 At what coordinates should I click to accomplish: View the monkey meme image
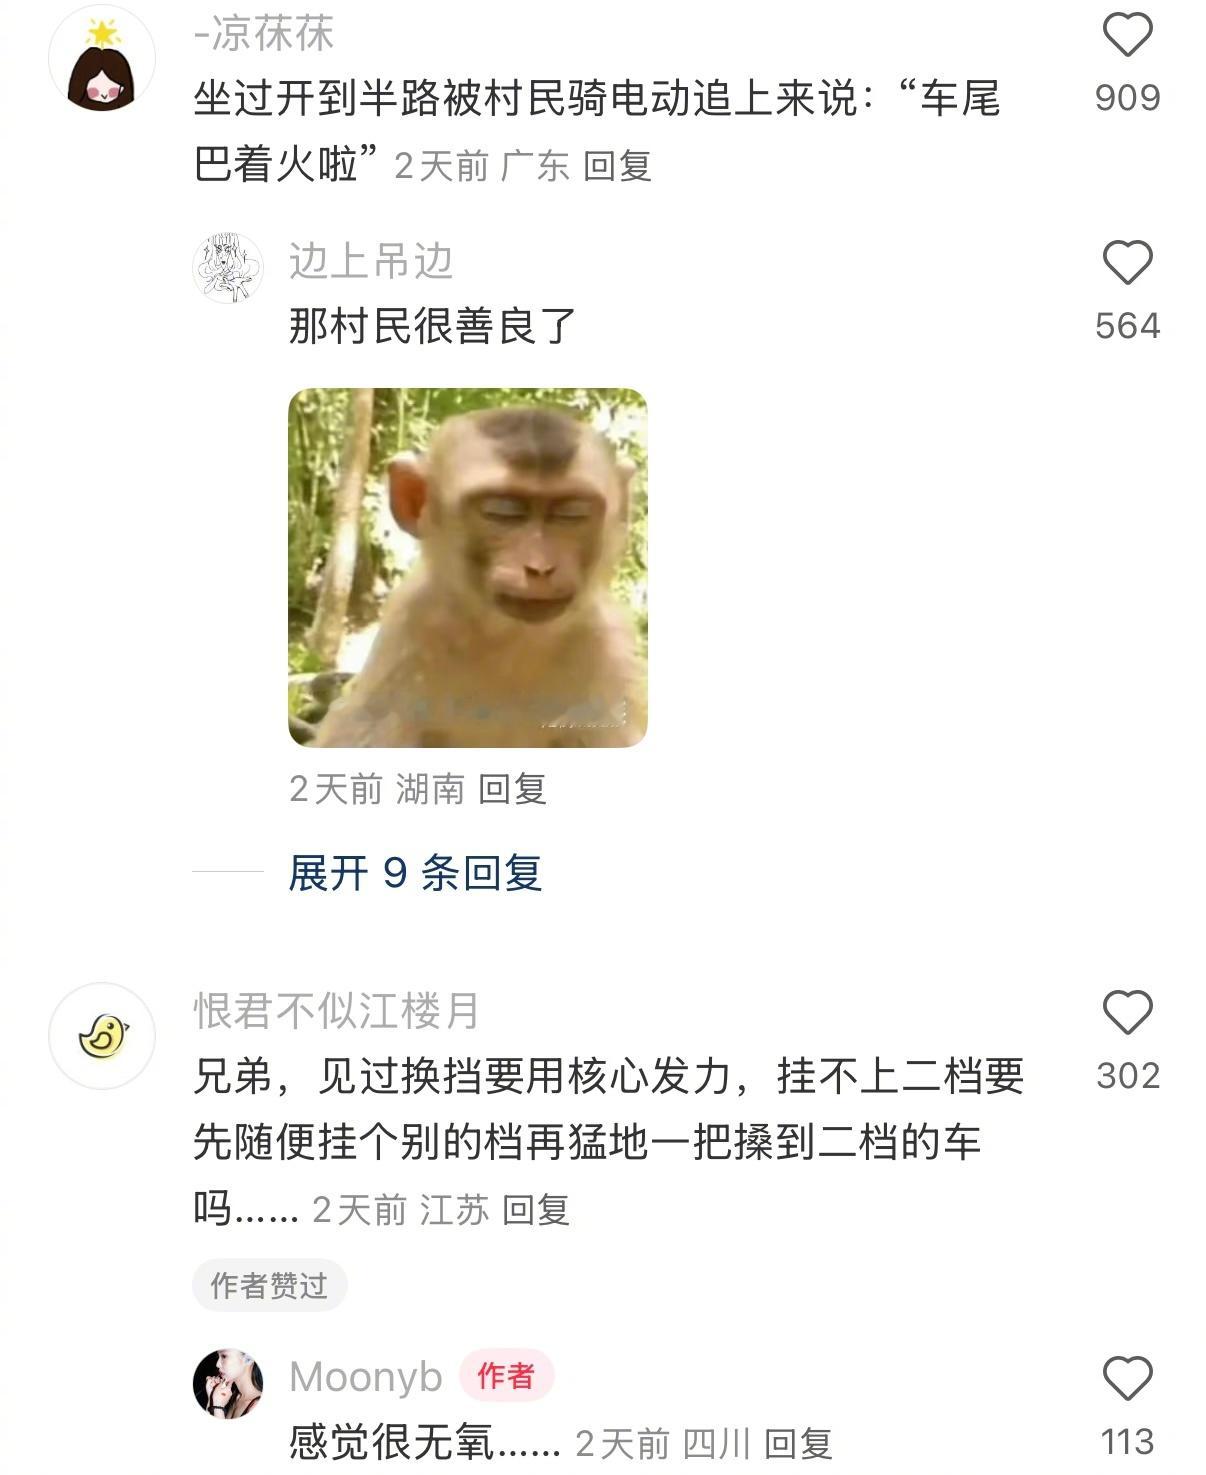(x=468, y=567)
